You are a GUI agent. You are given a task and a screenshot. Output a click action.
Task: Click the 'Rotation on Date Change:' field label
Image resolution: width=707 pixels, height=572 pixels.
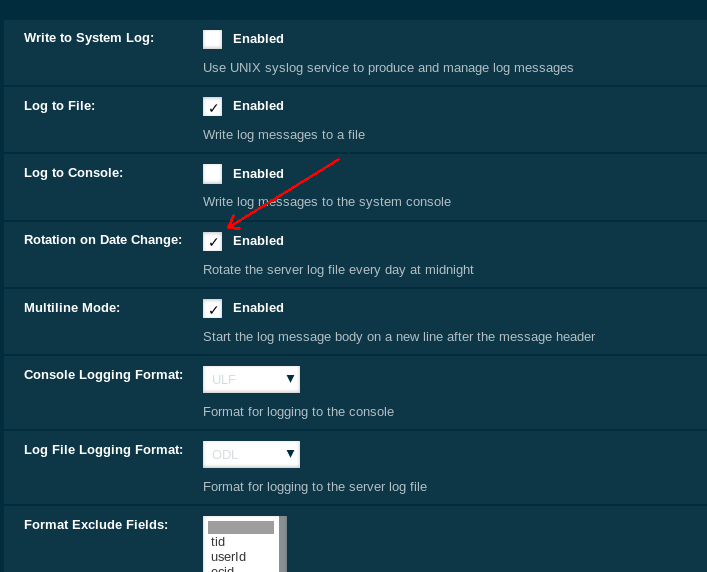point(103,240)
